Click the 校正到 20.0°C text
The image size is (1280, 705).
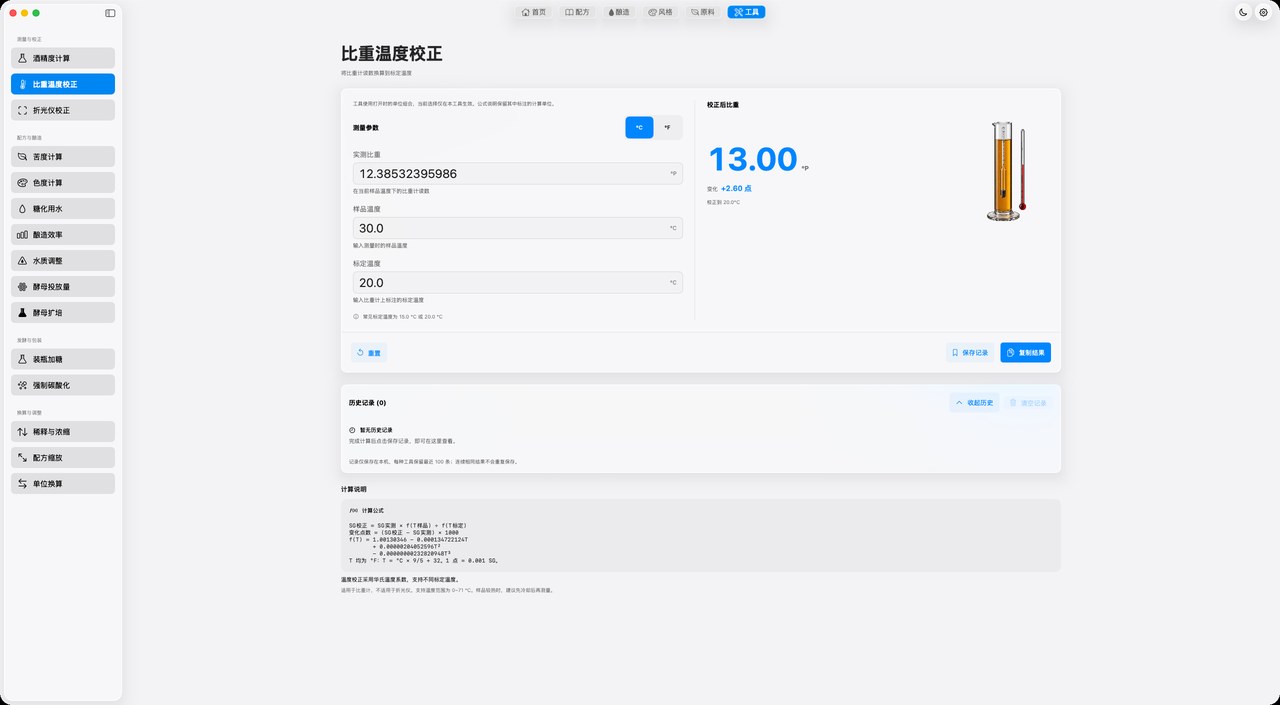(723, 202)
